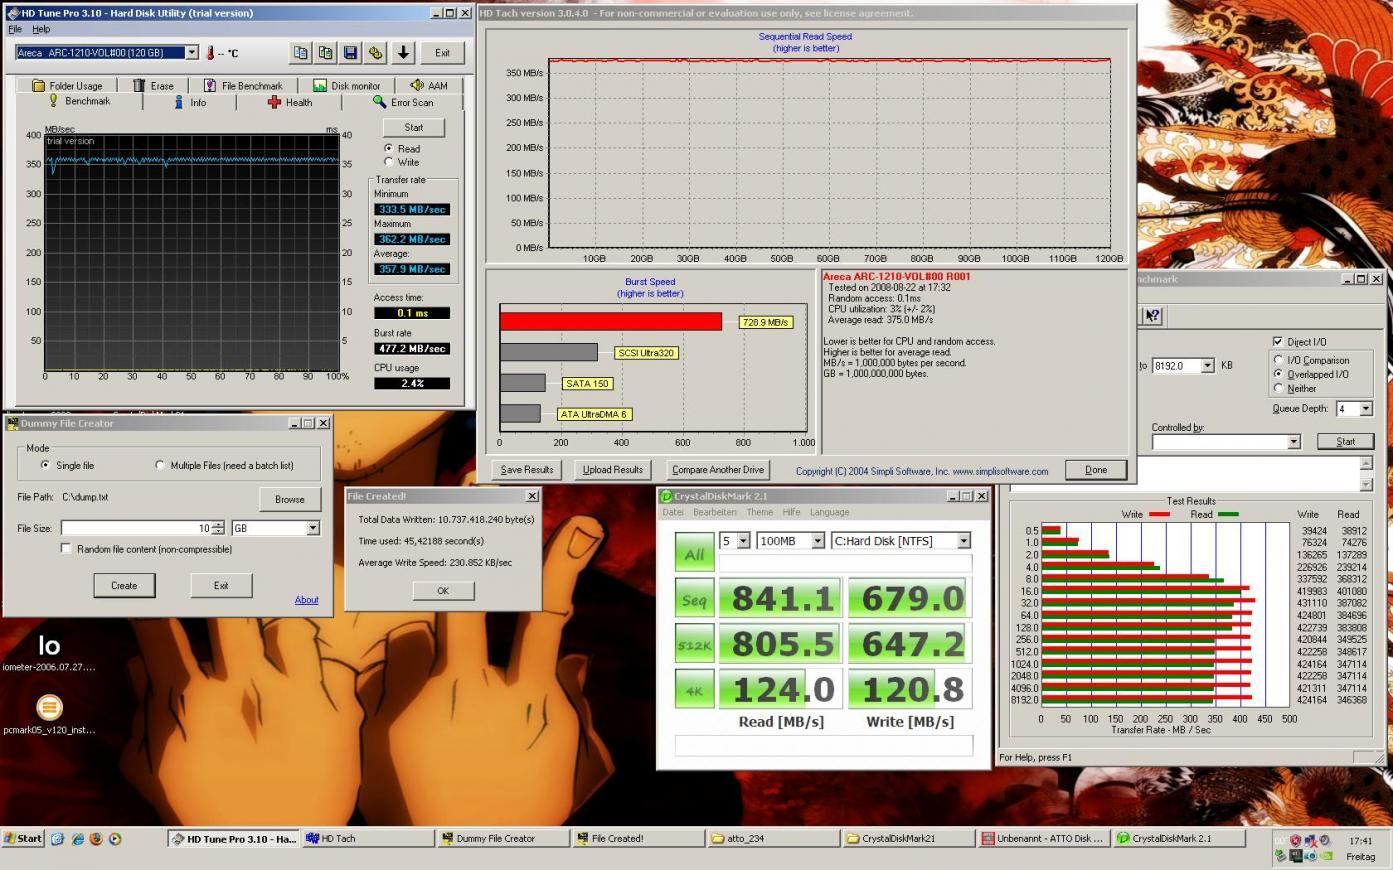Screen dimensions: 1393x870
Task: Click Create in Dummy File Creator
Action: point(124,585)
